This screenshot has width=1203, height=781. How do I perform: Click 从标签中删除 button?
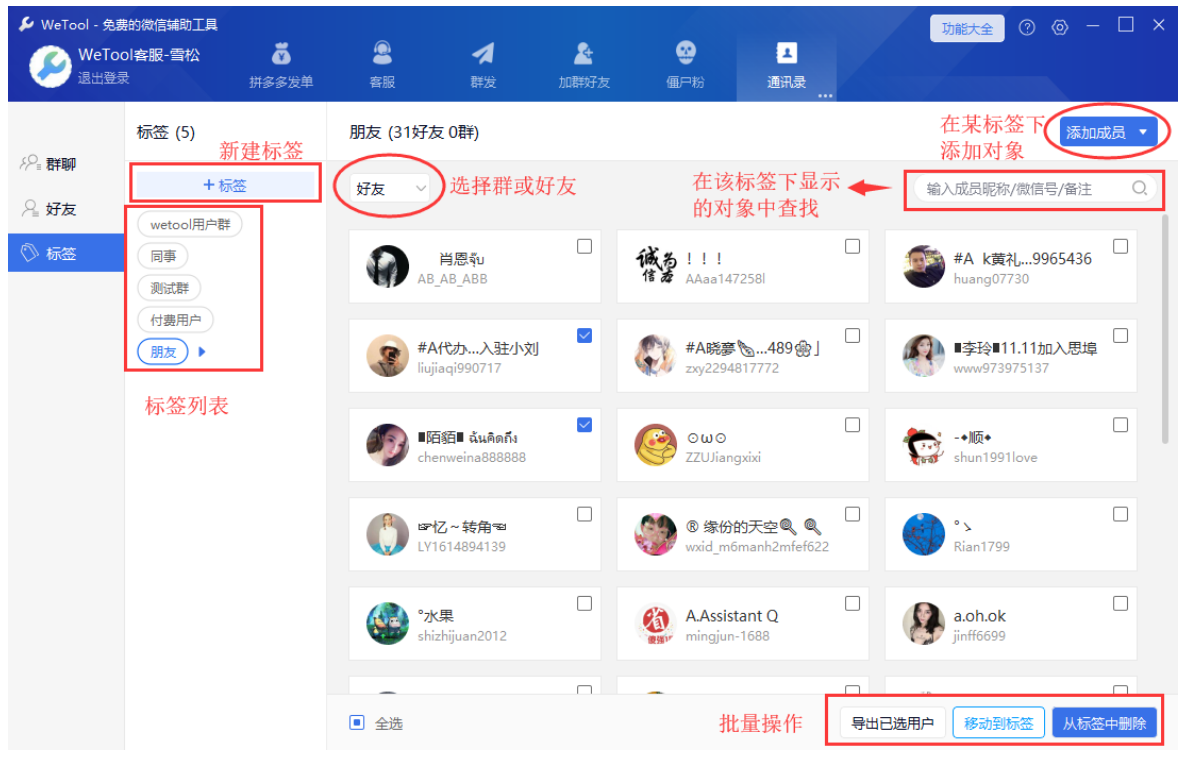pyautogui.click(x=1105, y=723)
